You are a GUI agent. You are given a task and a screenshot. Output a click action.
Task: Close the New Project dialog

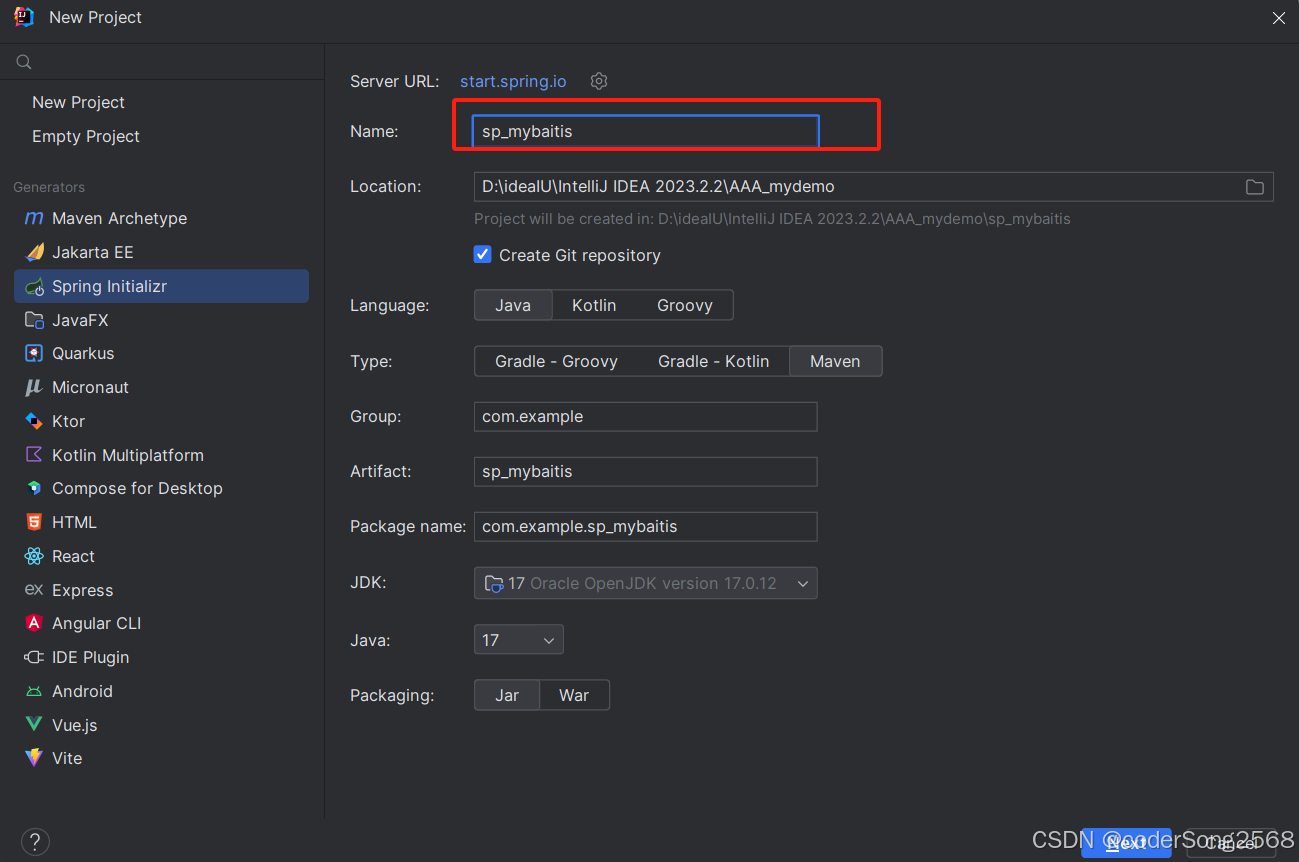[1278, 18]
